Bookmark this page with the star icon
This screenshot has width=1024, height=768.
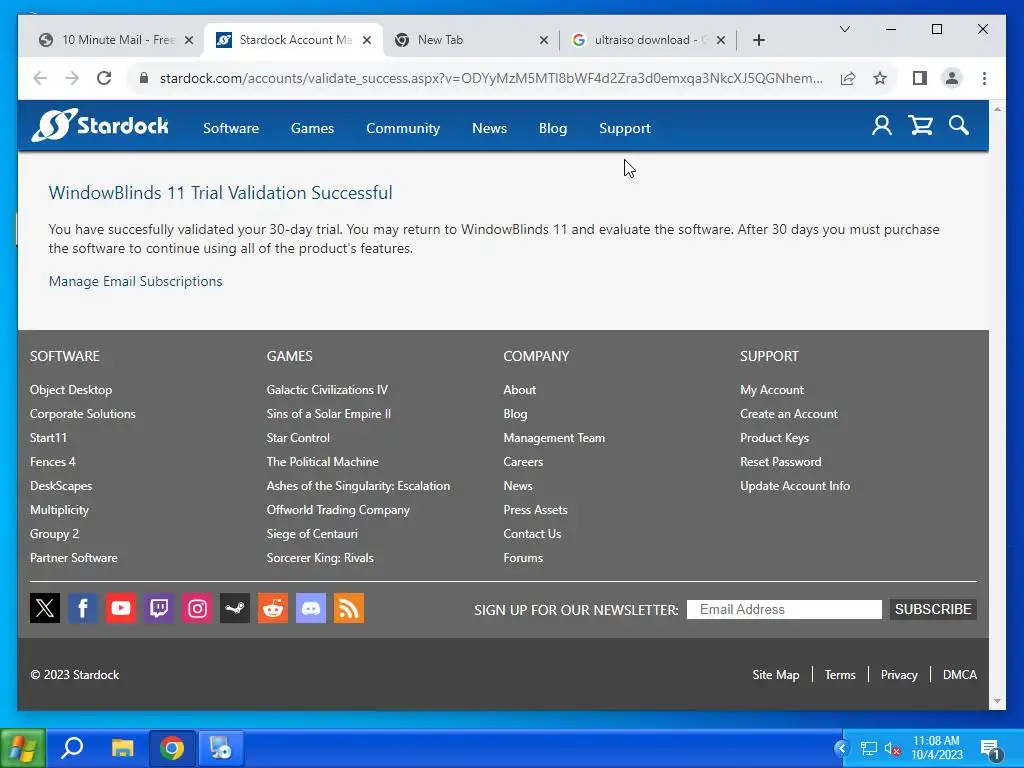click(880, 78)
